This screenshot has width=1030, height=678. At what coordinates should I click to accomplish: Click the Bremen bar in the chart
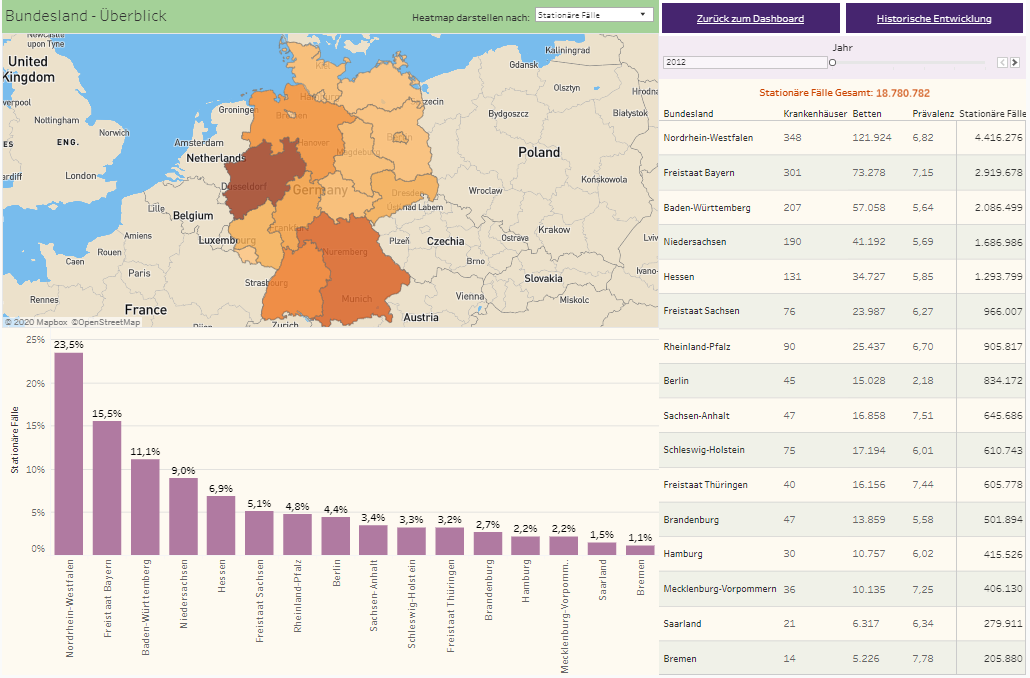639,549
